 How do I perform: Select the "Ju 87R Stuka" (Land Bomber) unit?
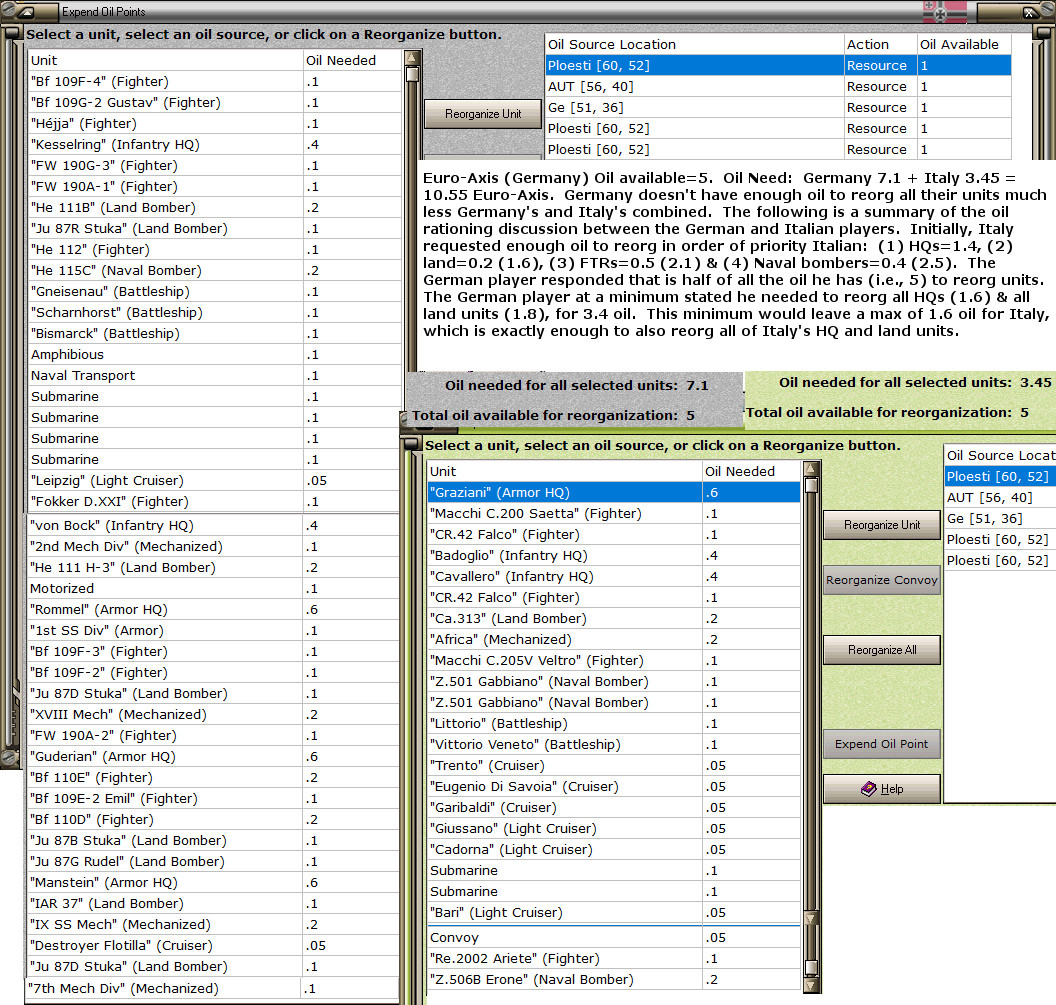click(214, 228)
